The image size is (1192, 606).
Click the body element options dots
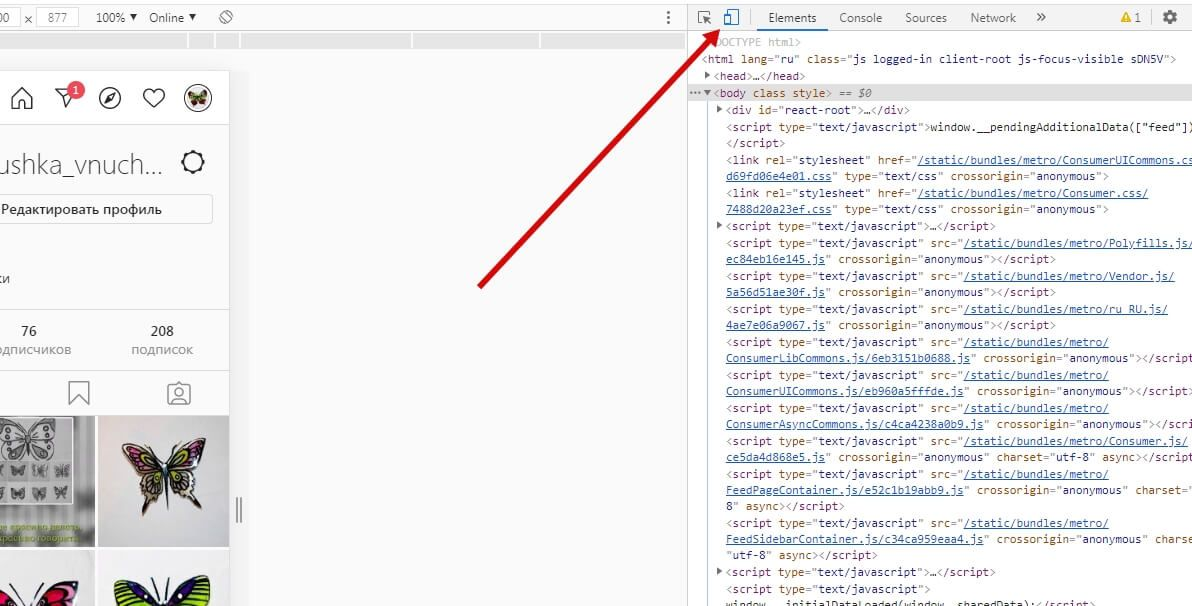tap(694, 93)
